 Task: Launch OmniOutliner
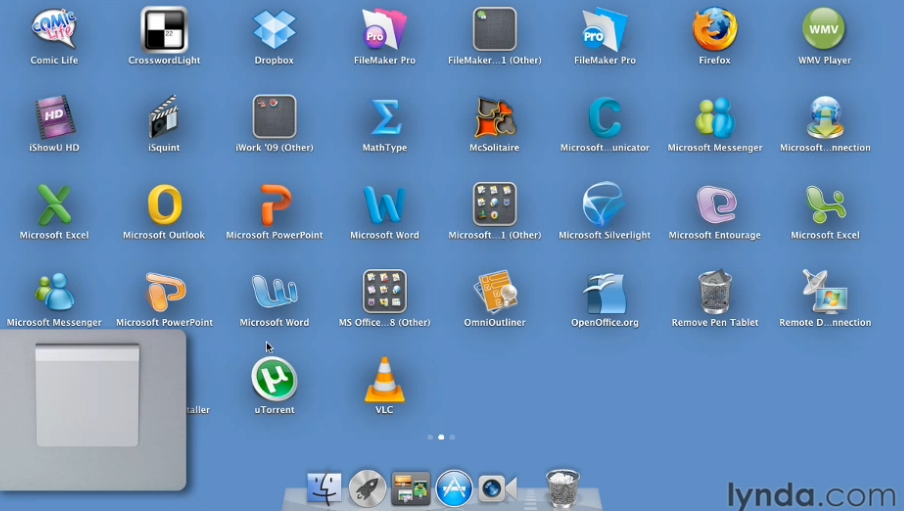tap(495, 292)
